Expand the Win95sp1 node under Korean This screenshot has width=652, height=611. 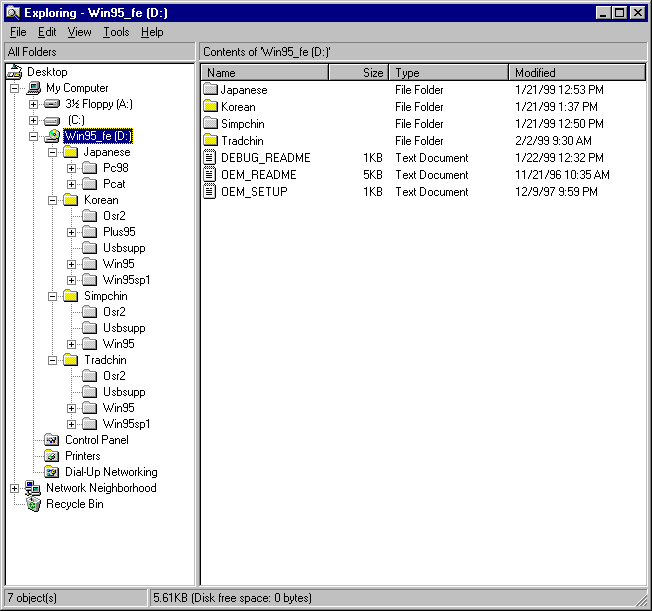72,280
